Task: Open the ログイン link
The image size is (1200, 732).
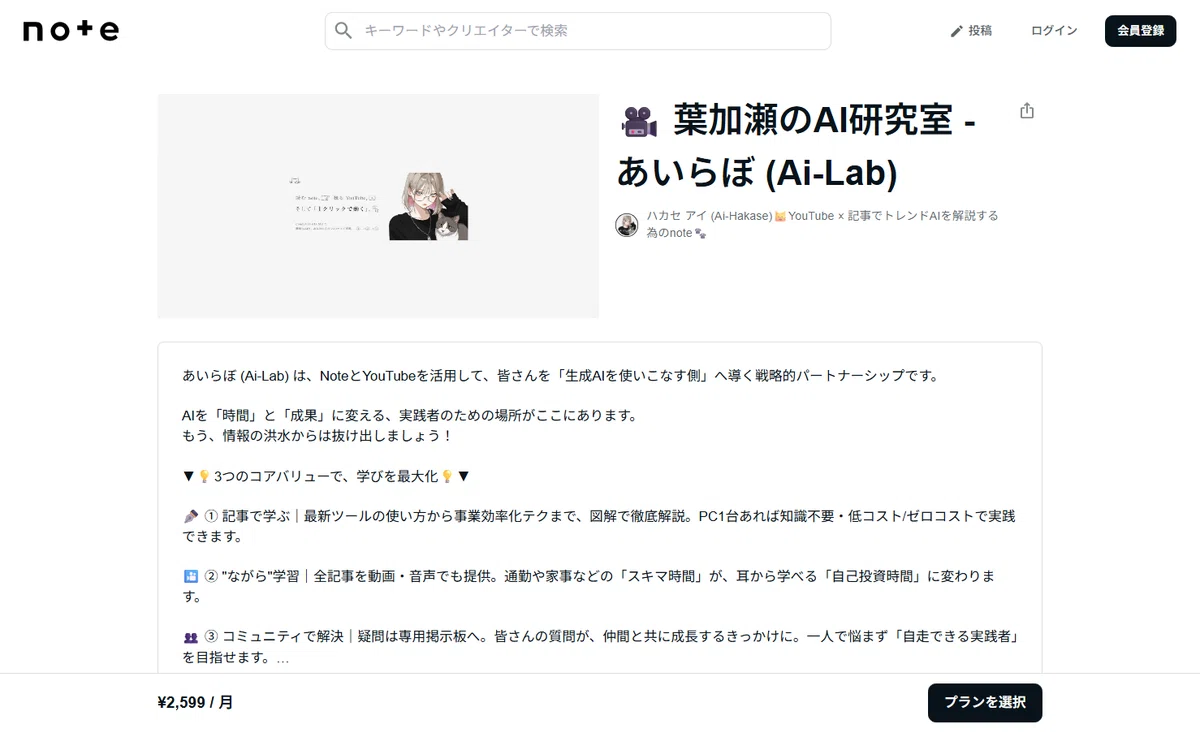Action: pyautogui.click(x=1054, y=31)
